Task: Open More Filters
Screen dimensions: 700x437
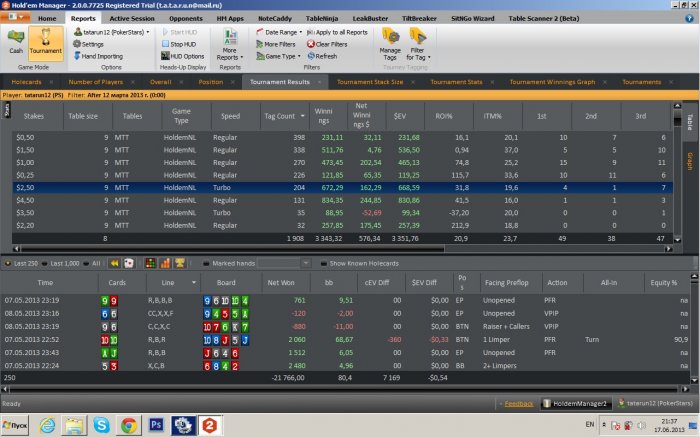Action: tap(275, 44)
